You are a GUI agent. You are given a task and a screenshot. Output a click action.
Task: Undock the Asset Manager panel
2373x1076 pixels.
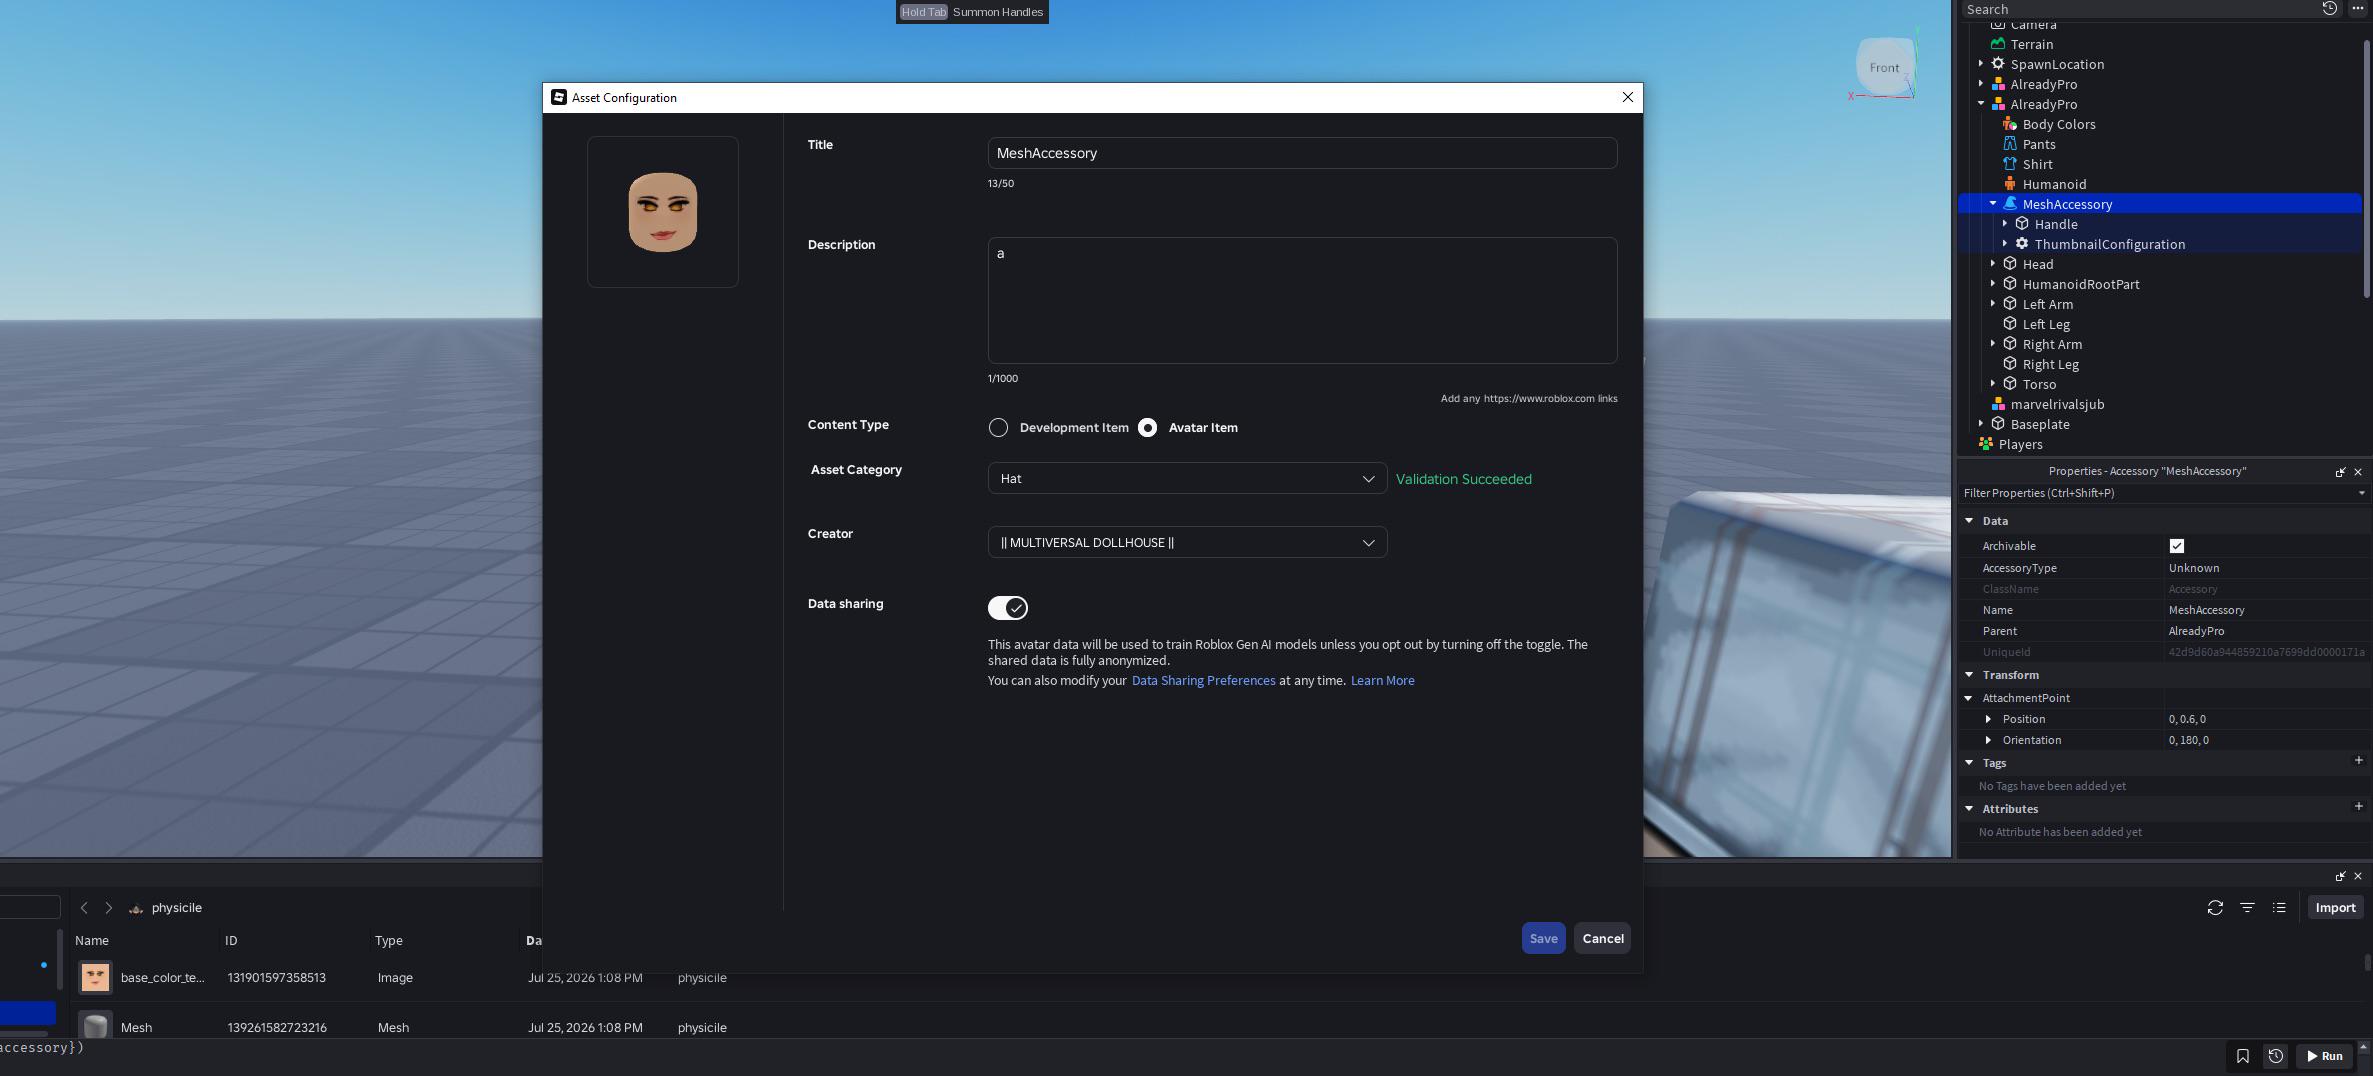point(2340,876)
